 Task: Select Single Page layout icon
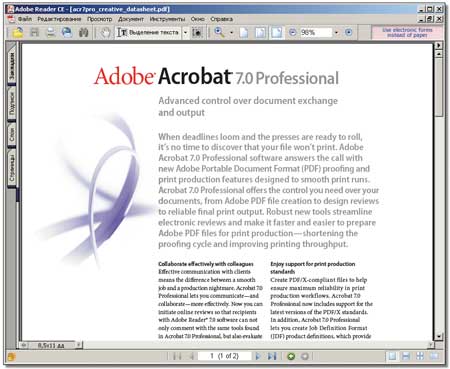click(392, 356)
